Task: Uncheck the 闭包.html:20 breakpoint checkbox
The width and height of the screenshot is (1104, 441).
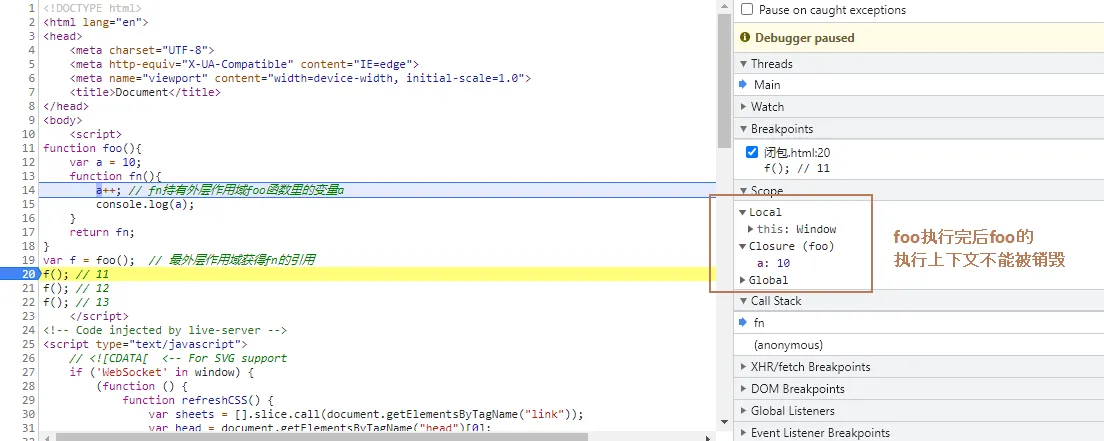Action: point(751,151)
